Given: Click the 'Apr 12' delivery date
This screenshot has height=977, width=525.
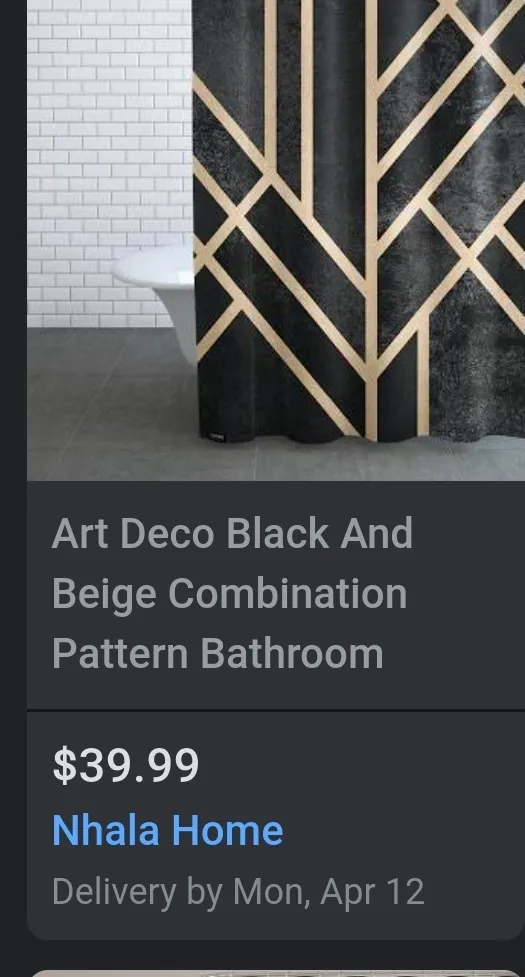Looking at the screenshot, I should pos(372,892).
